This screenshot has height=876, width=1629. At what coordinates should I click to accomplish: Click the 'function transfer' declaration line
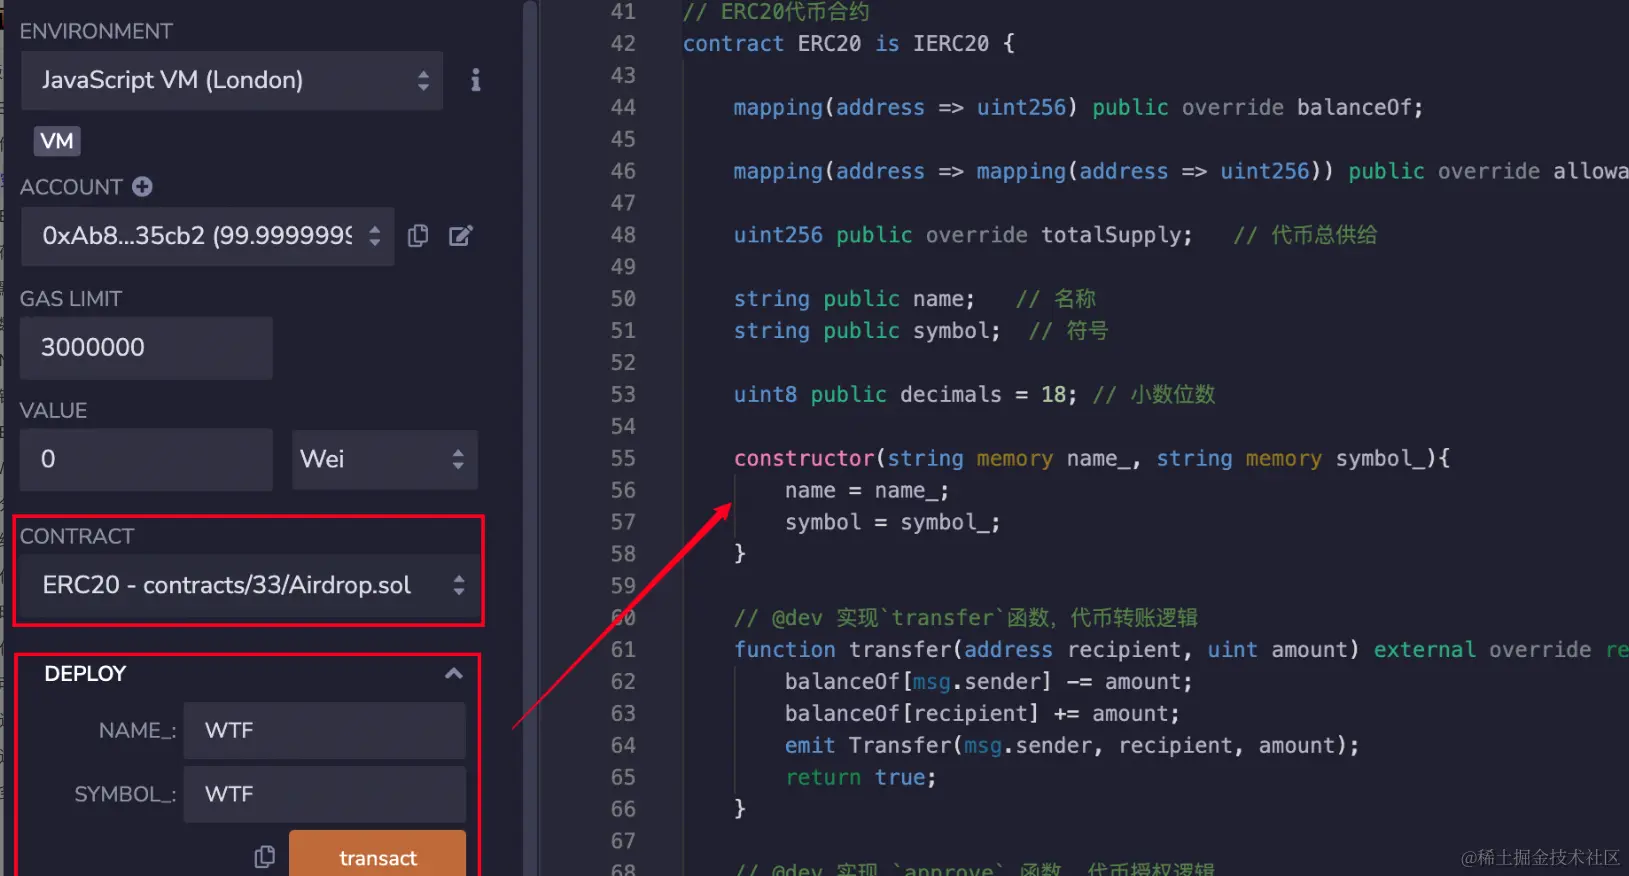[1181, 650]
